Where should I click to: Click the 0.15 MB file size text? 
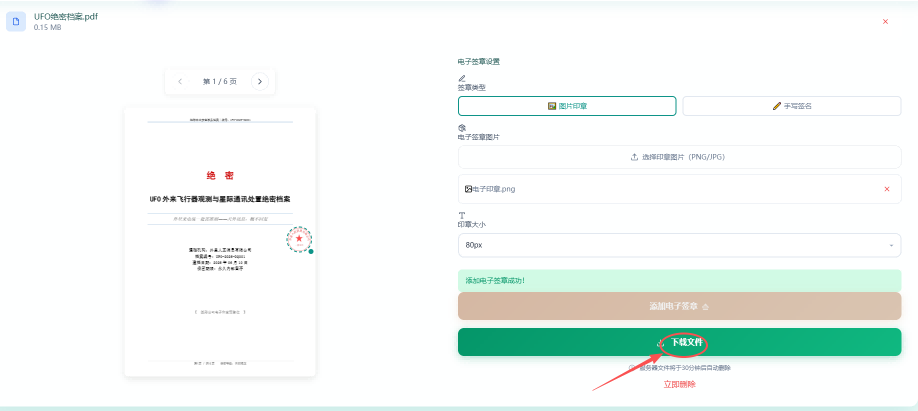[x=47, y=27]
